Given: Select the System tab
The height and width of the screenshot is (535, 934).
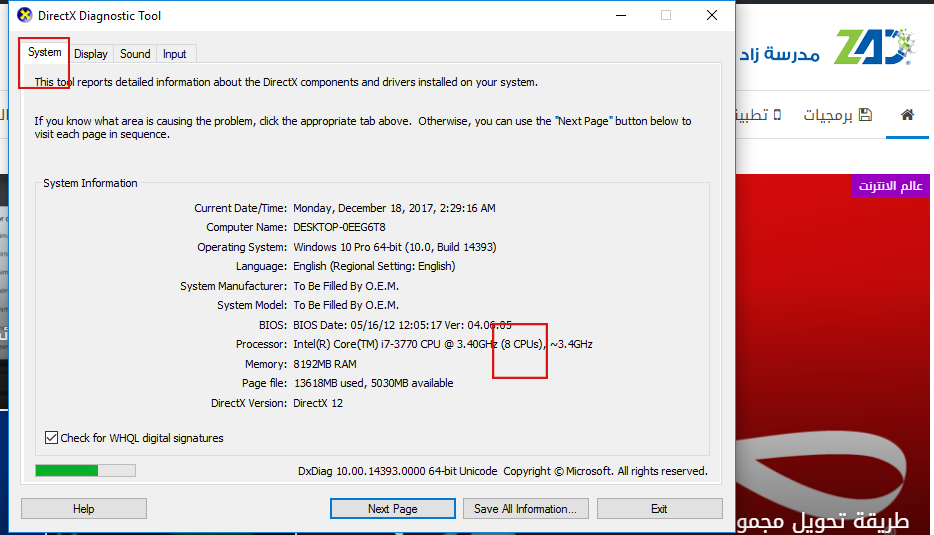Looking at the screenshot, I should 45,52.
